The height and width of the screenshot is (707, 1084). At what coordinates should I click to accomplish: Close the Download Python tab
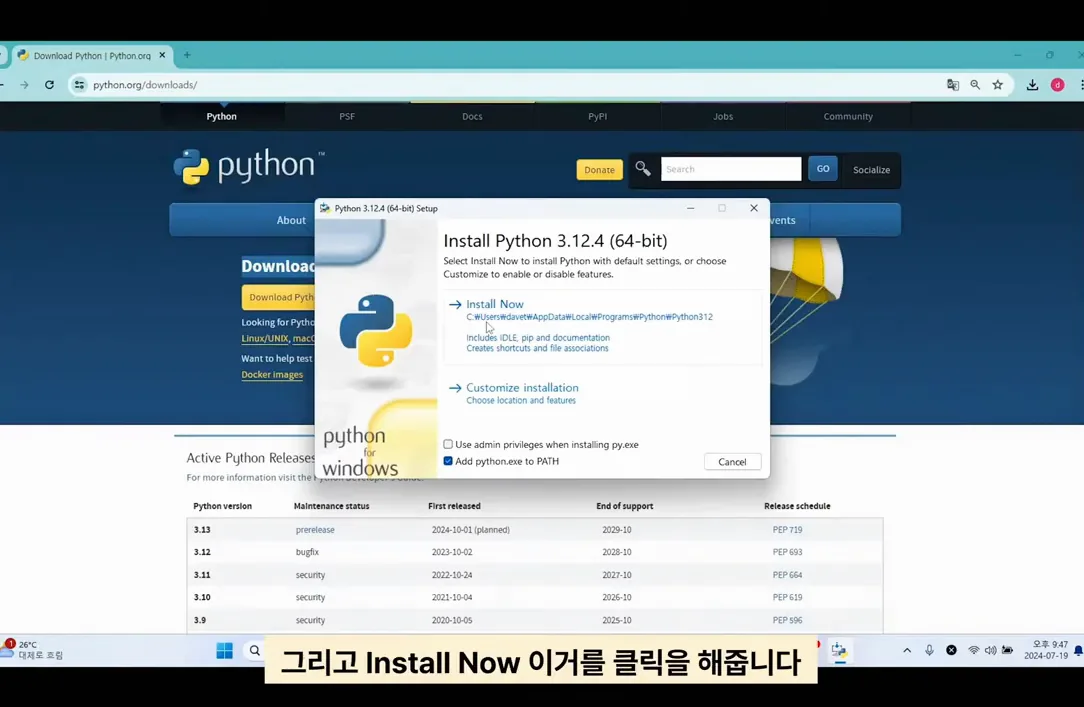tap(162, 55)
